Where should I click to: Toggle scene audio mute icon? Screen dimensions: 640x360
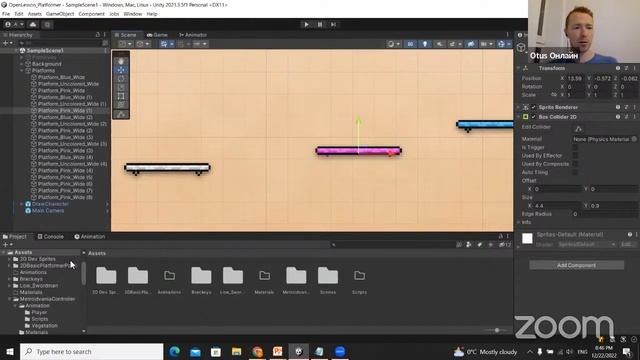click(439, 44)
